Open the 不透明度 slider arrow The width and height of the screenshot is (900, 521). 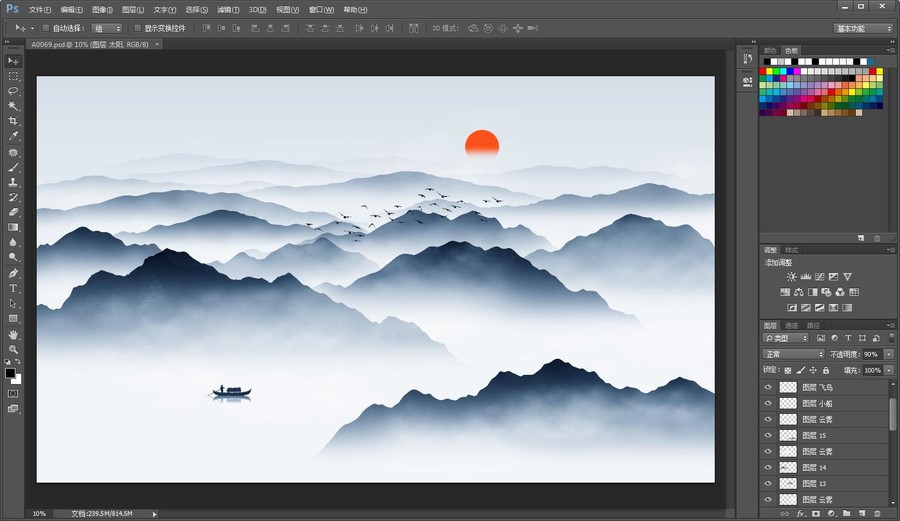(x=889, y=354)
